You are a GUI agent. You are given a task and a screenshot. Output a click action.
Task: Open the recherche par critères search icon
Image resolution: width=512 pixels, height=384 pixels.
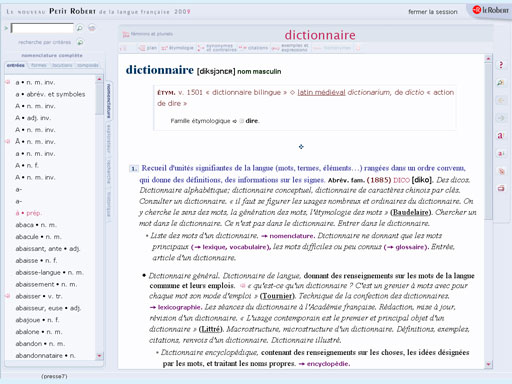pos(80,42)
